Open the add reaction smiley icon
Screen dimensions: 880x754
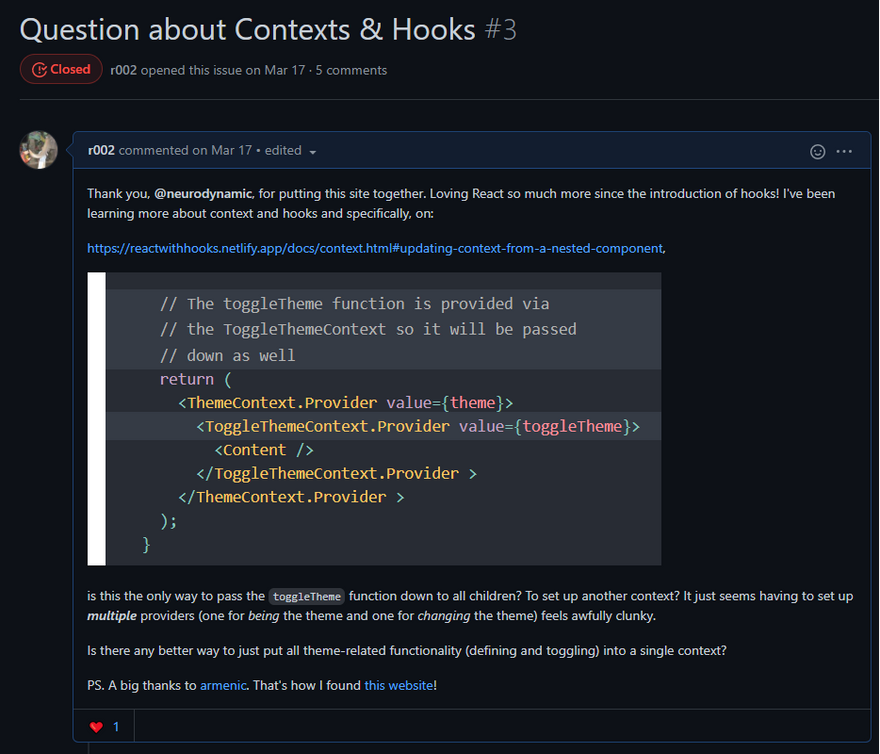coord(817,152)
